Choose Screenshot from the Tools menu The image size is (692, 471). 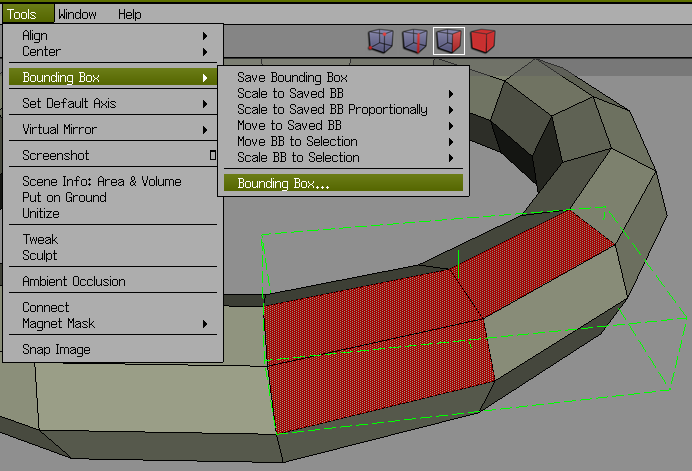click(x=113, y=155)
